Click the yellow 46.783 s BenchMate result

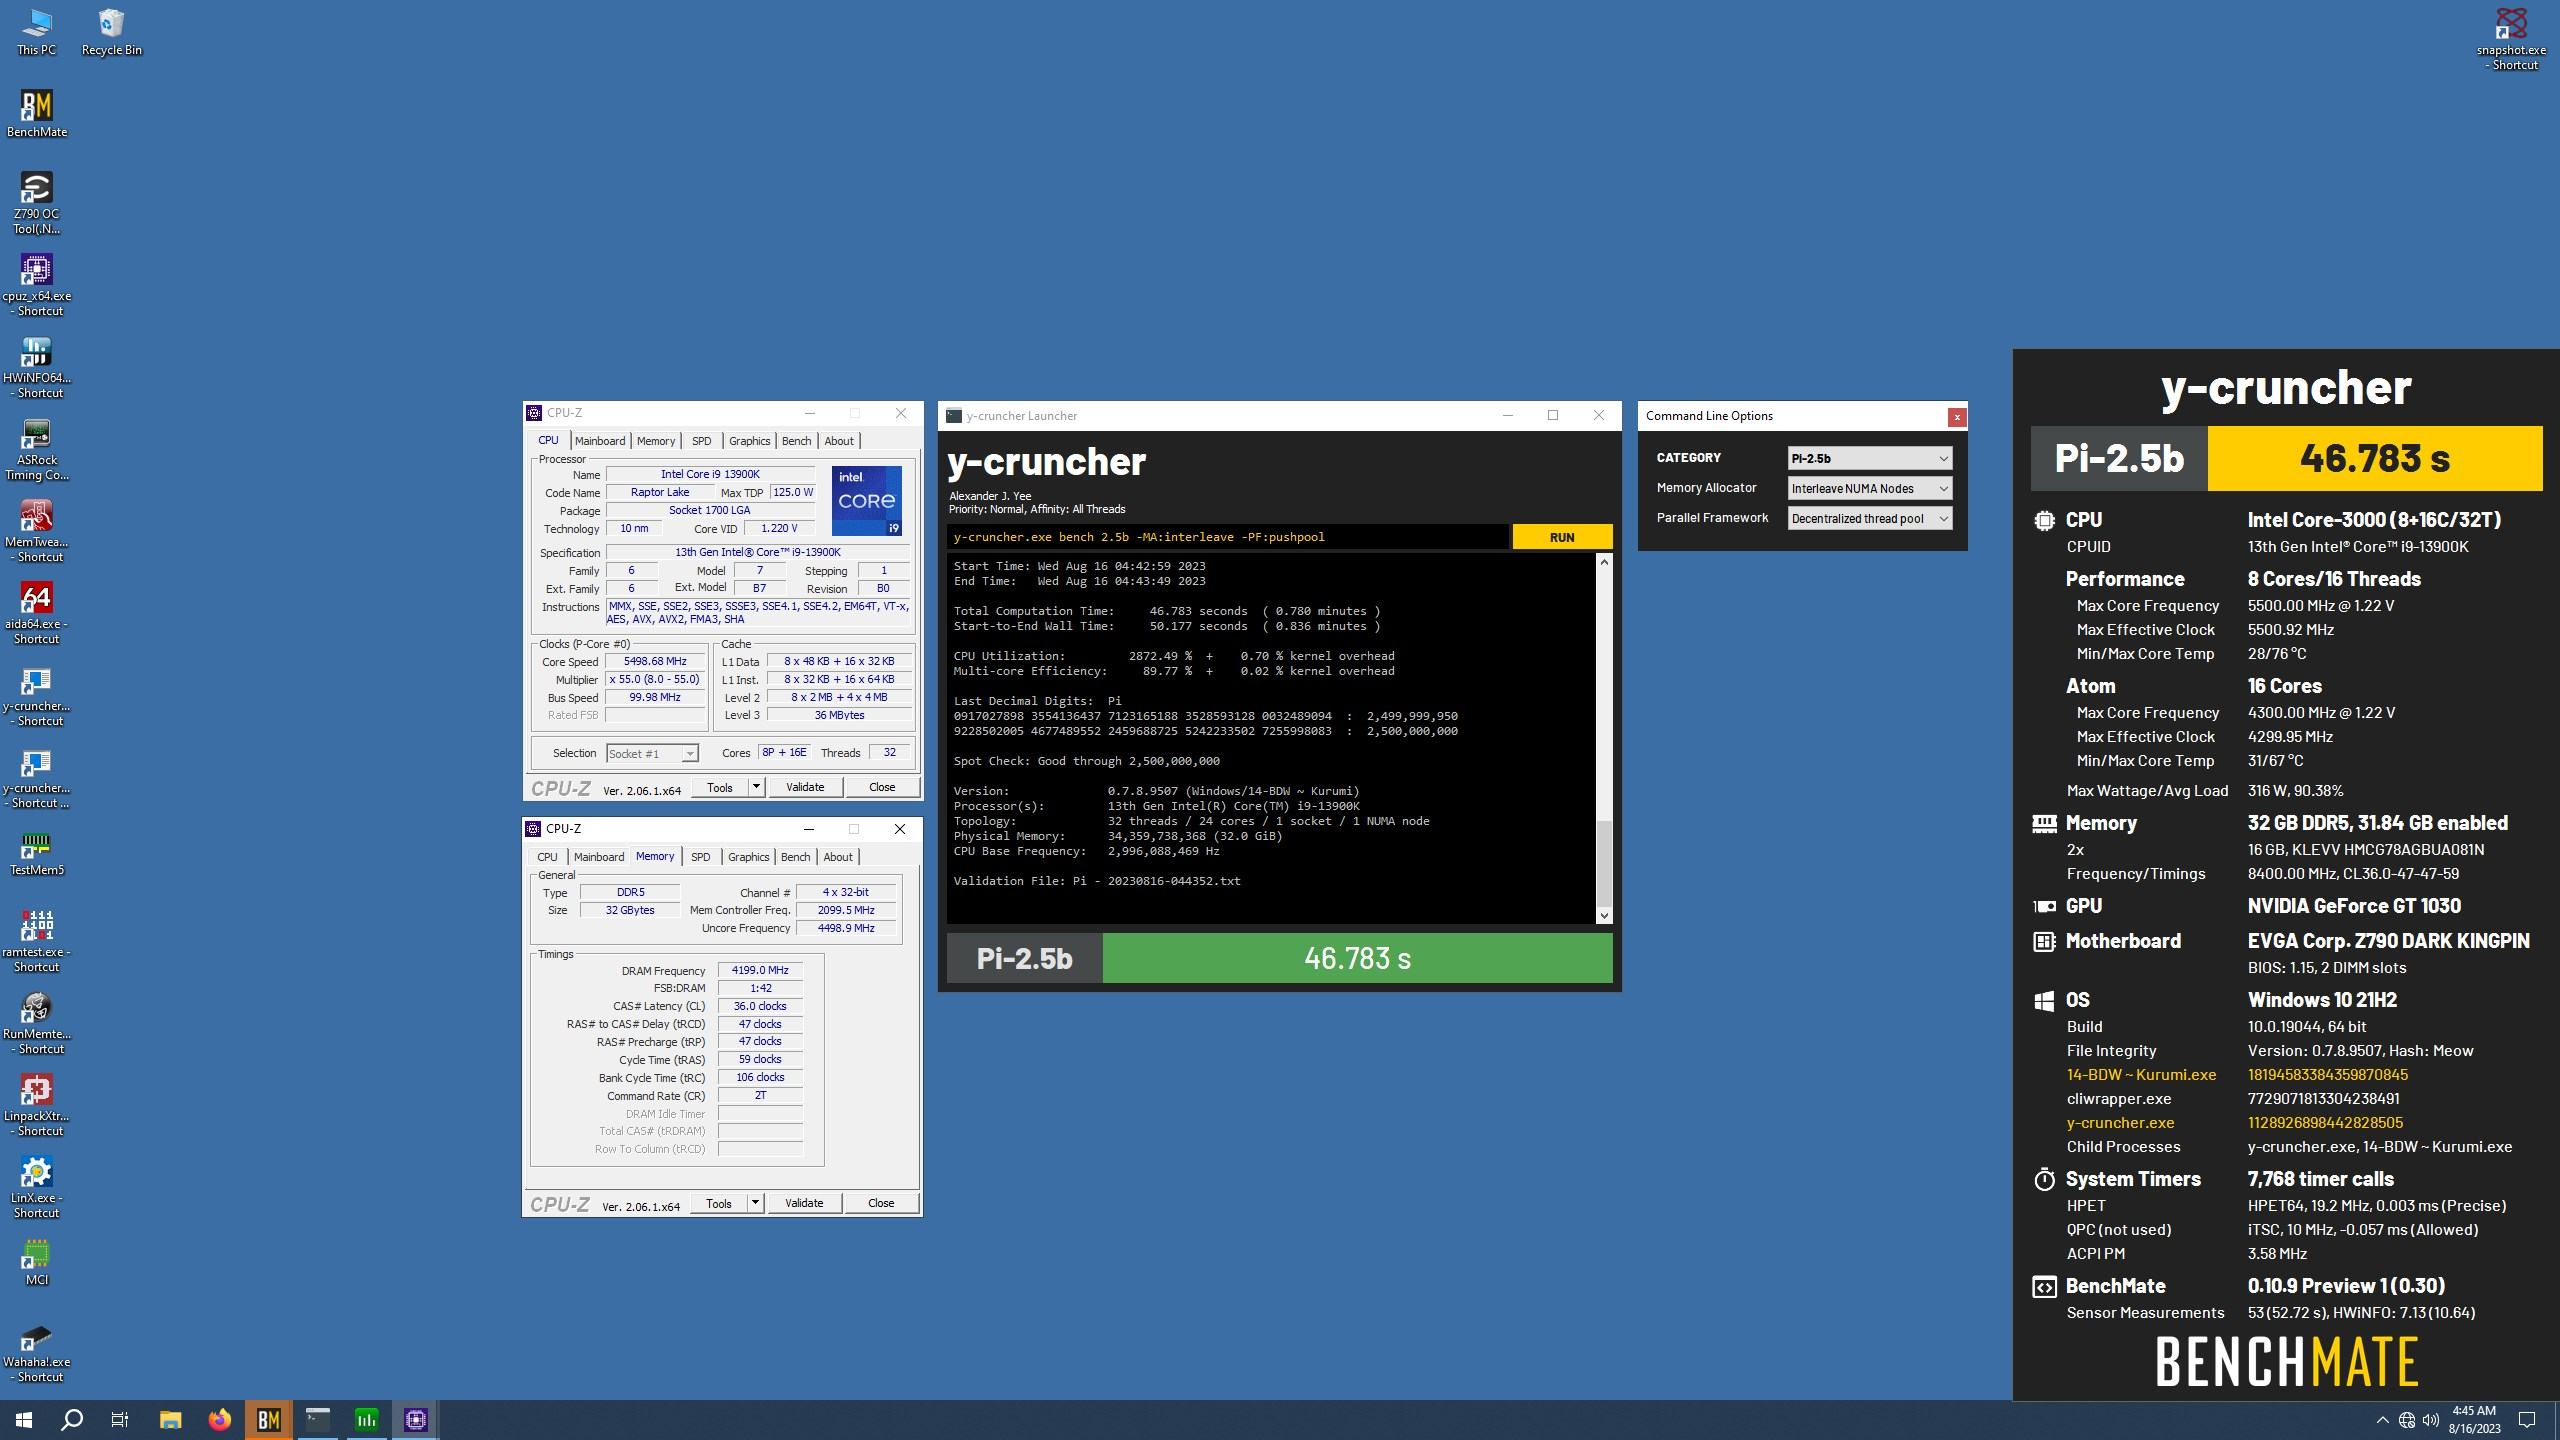click(x=2375, y=458)
